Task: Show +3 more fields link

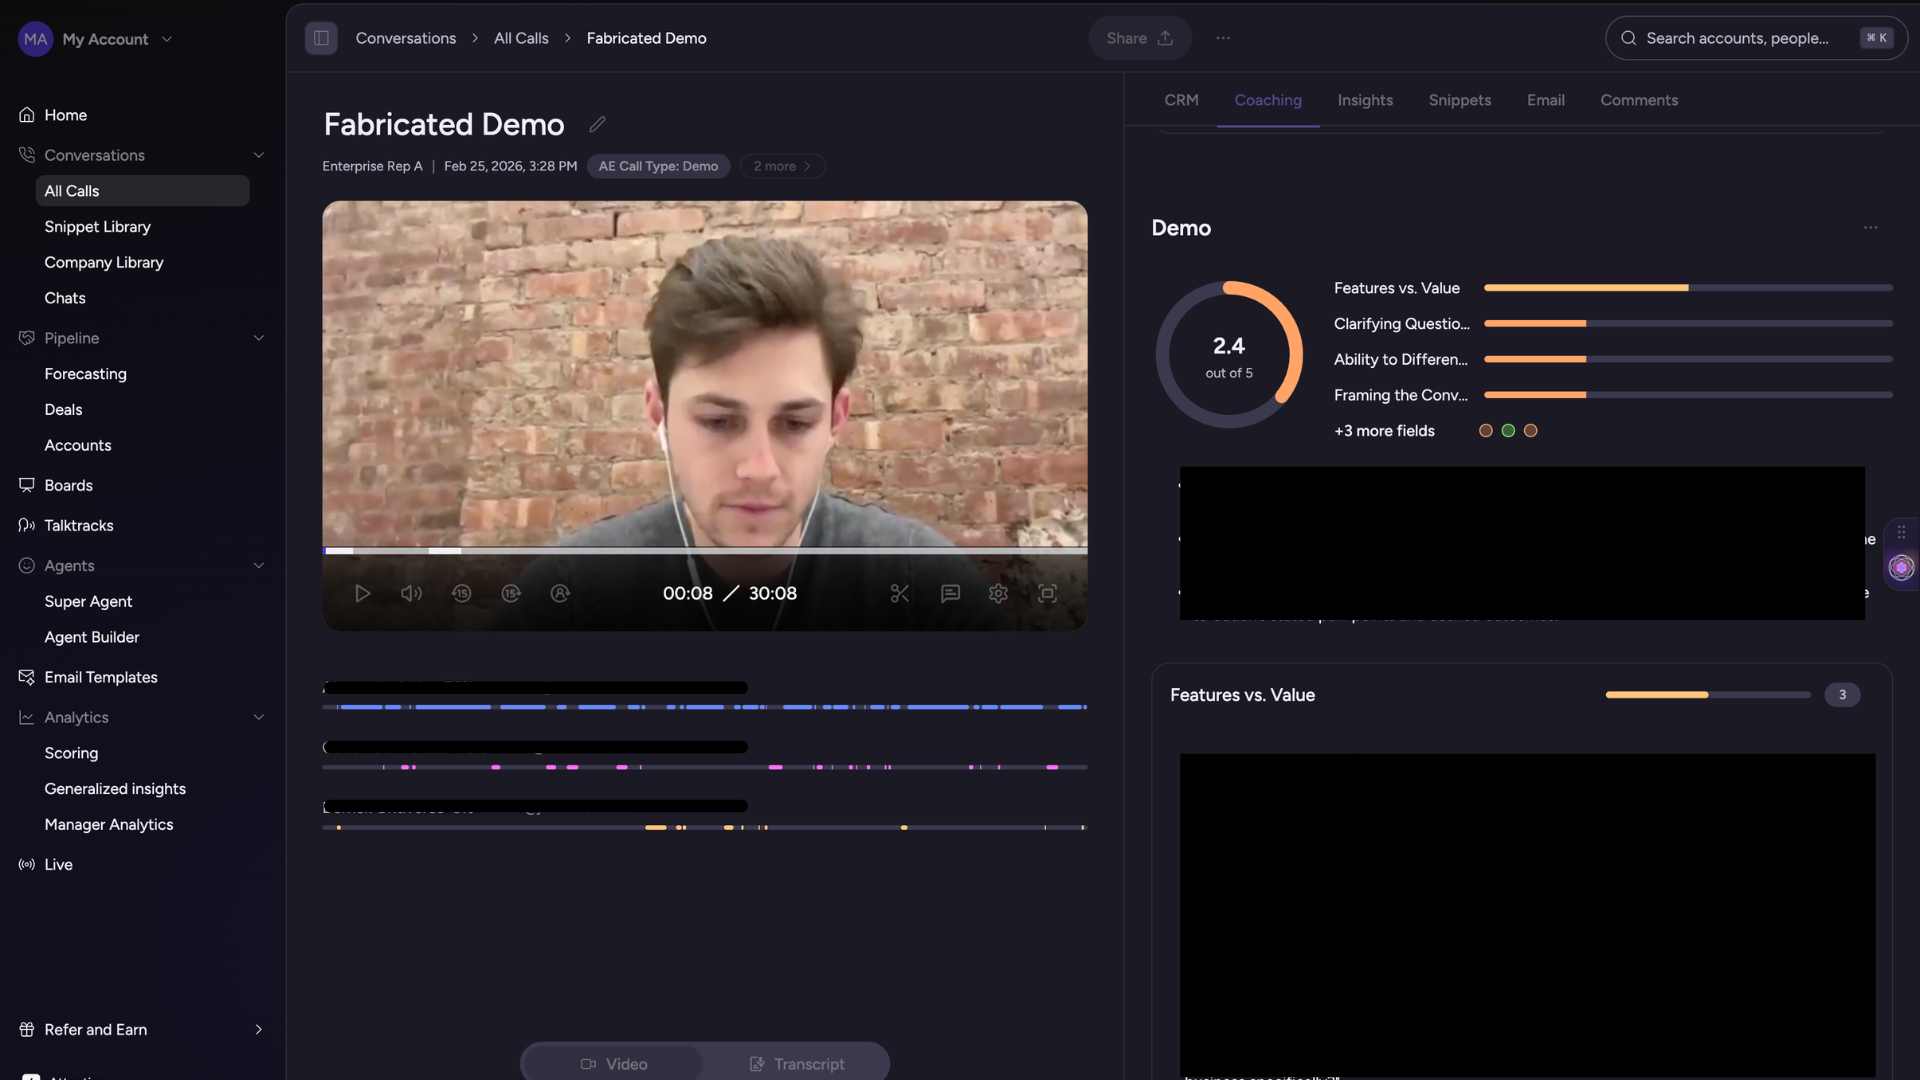Action: (x=1384, y=431)
